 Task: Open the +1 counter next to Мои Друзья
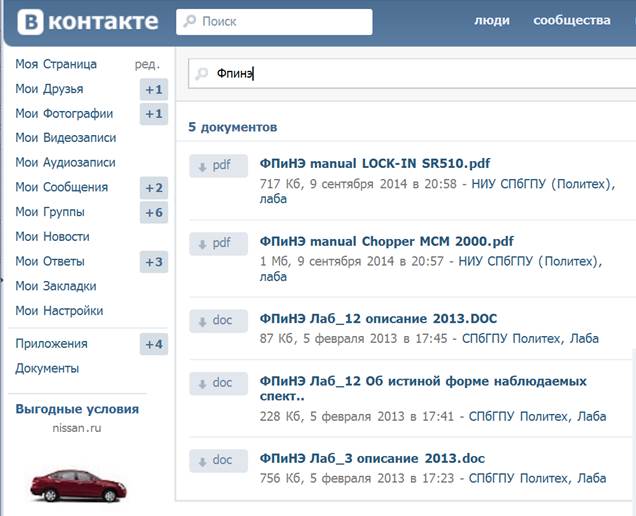point(154,89)
